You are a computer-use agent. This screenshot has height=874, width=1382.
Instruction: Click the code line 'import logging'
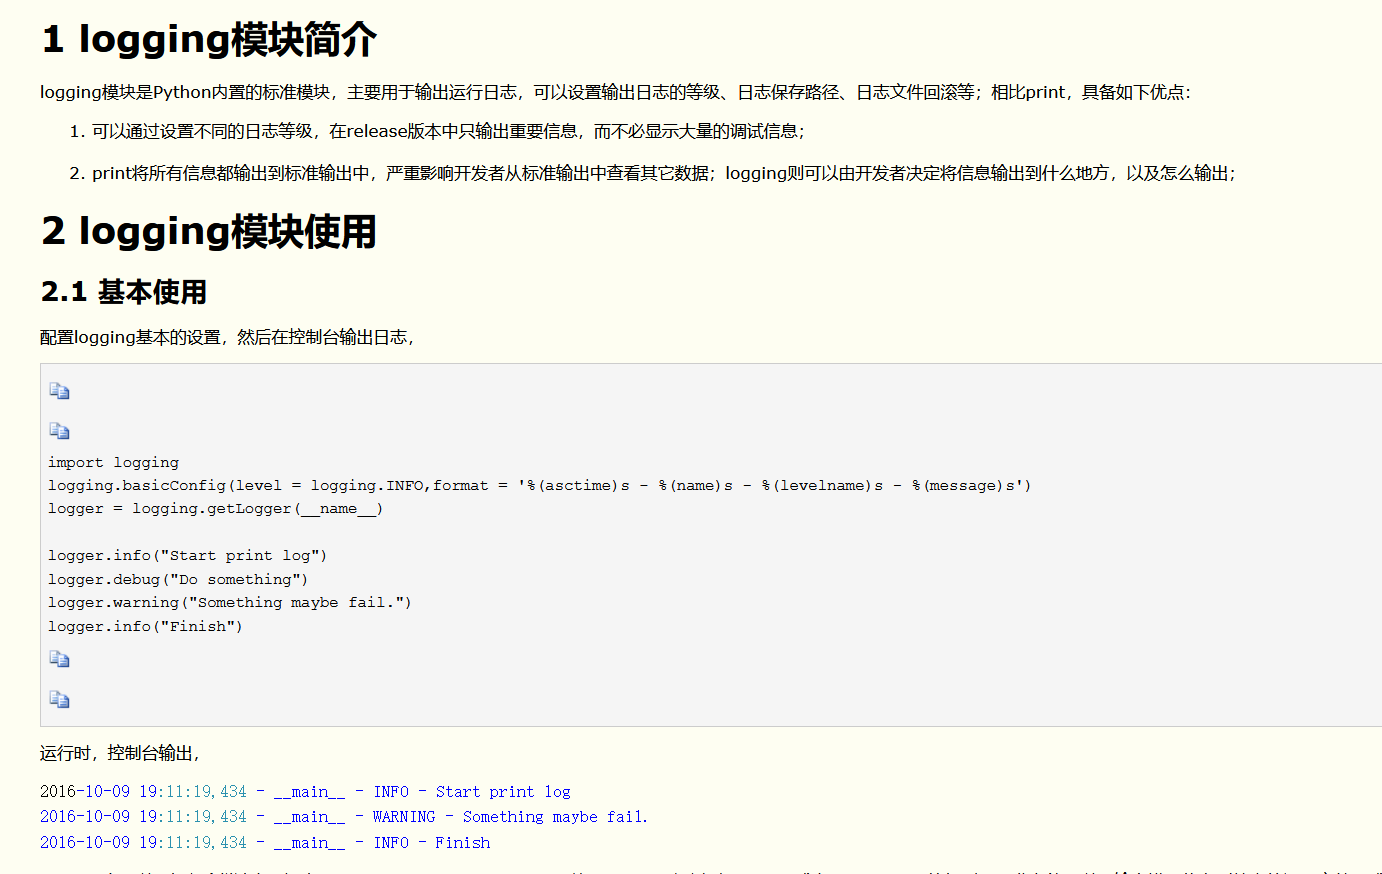pos(114,462)
